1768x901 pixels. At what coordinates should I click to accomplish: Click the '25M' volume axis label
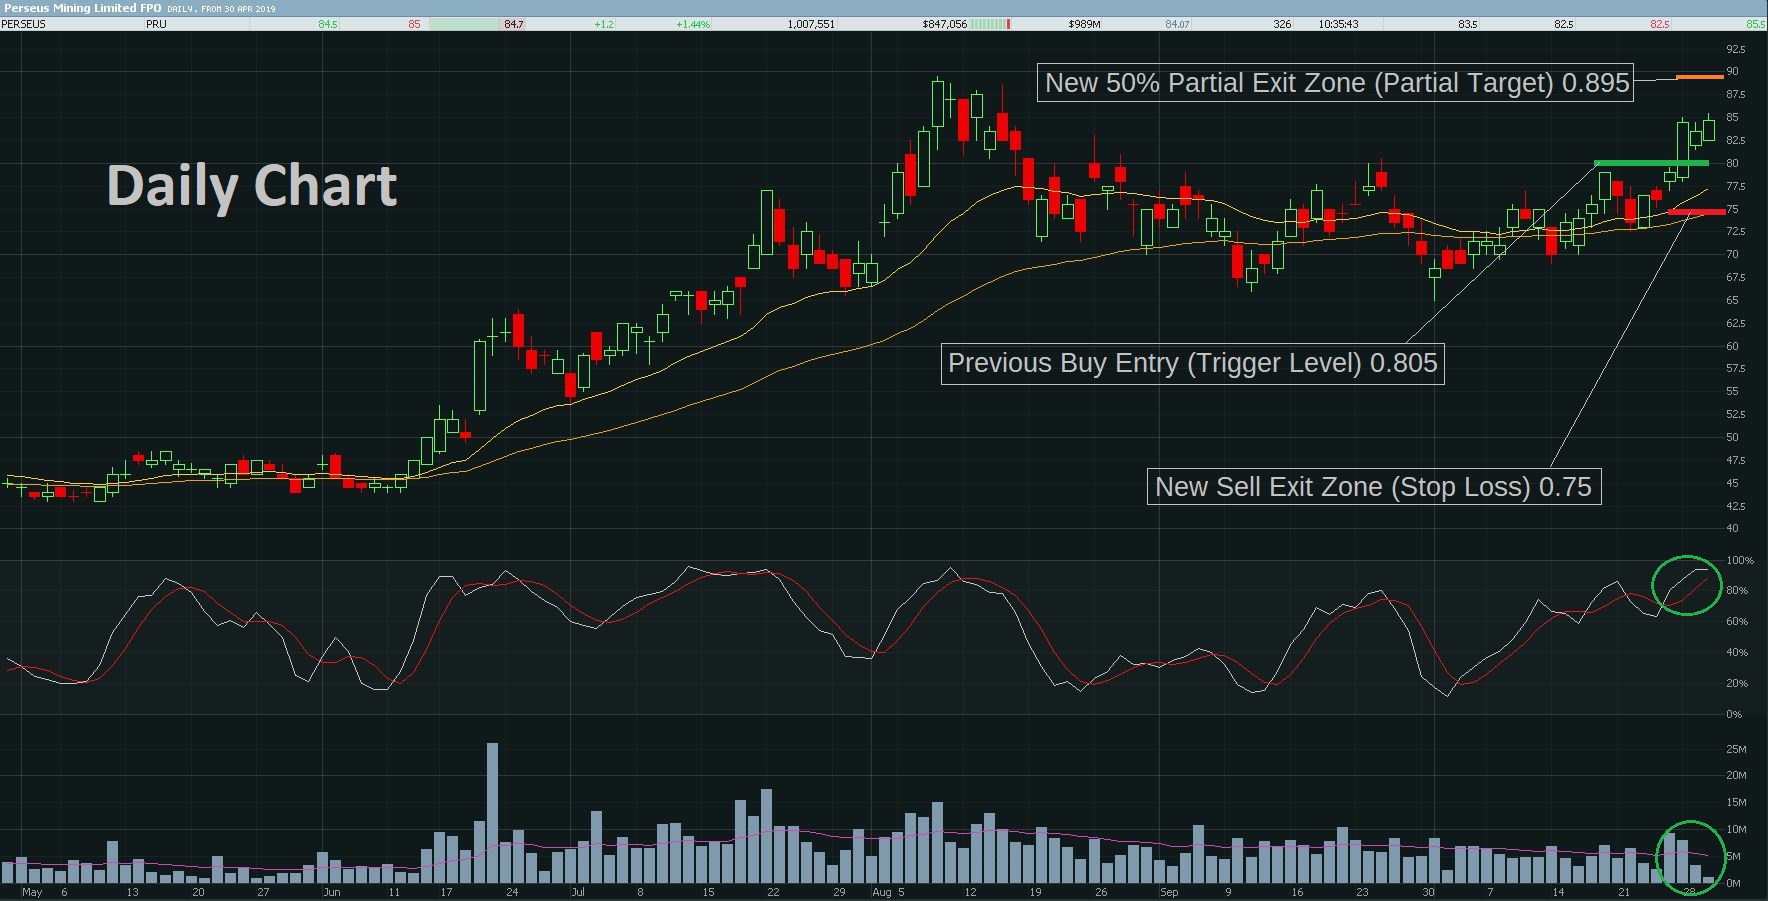[x=1737, y=749]
